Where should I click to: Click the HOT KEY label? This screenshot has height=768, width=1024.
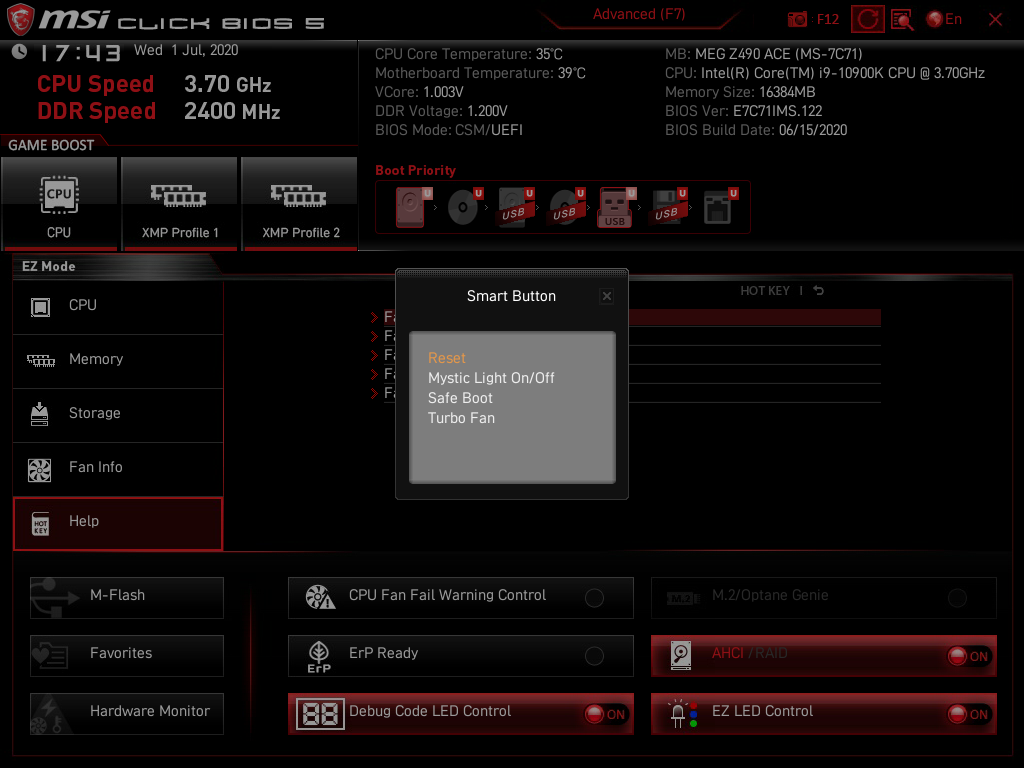tap(765, 291)
